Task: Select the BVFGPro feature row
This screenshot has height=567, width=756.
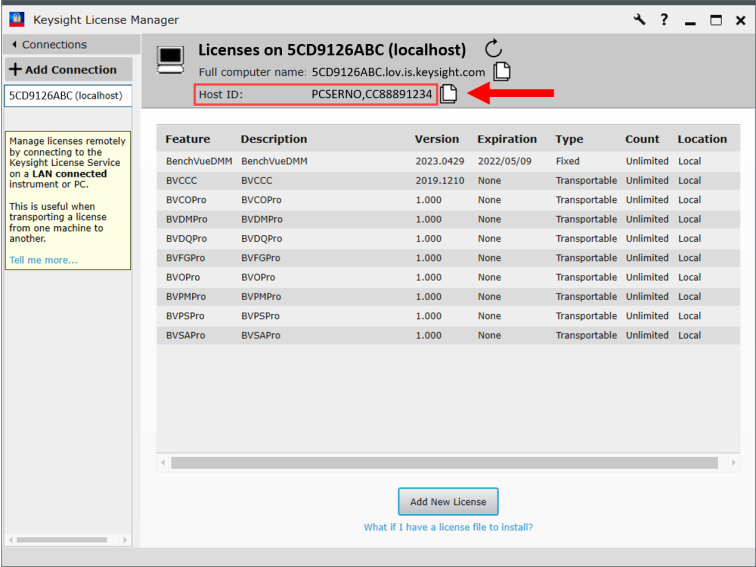Action: pyautogui.click(x=448, y=257)
